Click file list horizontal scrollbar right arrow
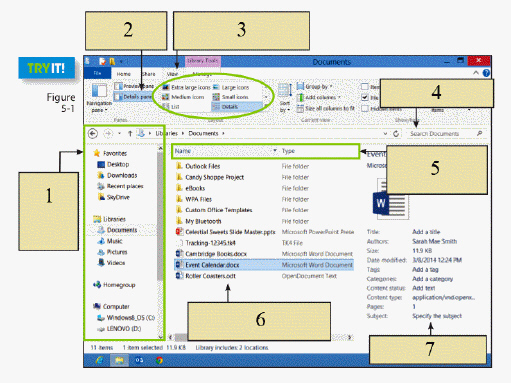The width and height of the screenshot is (511, 383). coord(349,337)
